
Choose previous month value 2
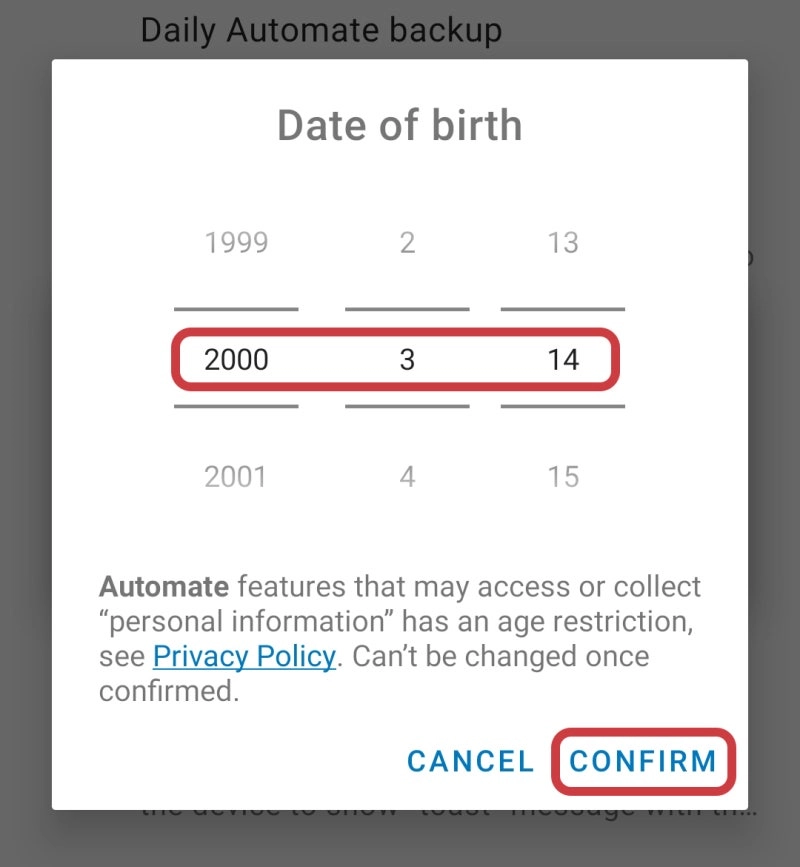(x=407, y=243)
